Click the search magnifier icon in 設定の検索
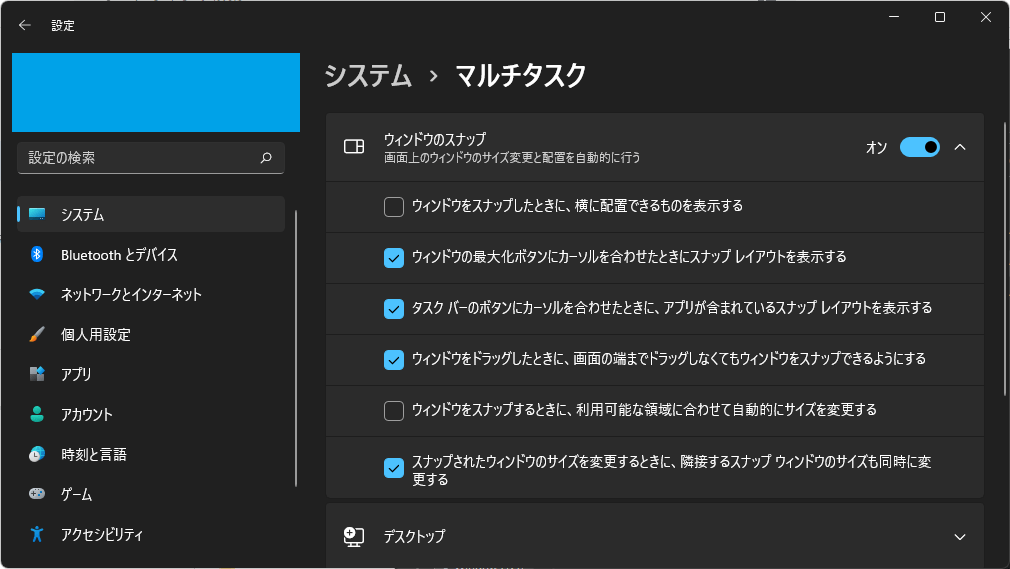Screen dimensions: 1010x569 point(266,158)
